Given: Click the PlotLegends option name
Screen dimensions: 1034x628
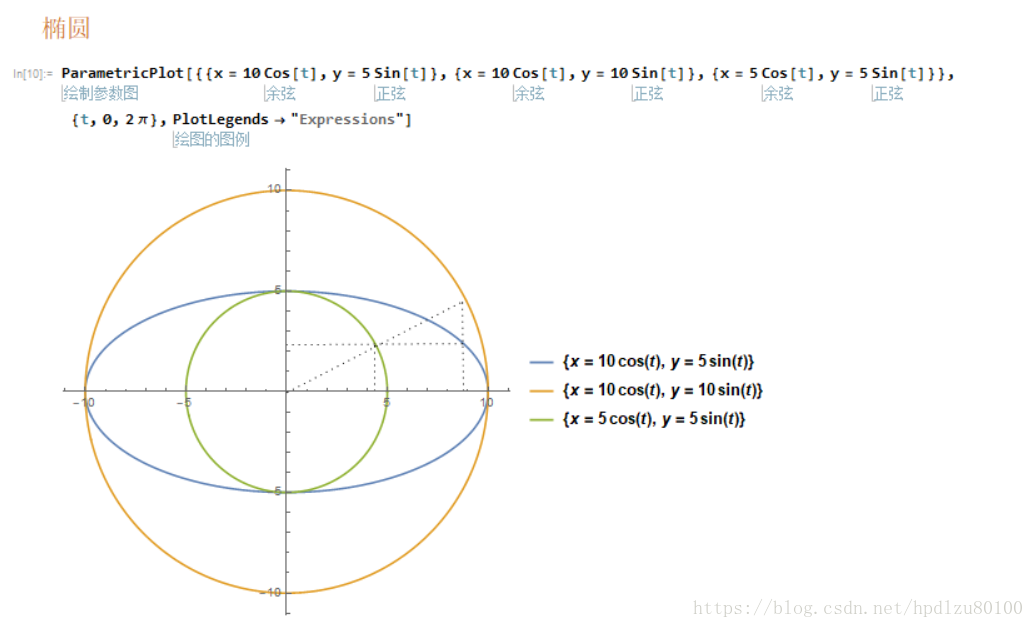Looking at the screenshot, I should (x=220, y=119).
